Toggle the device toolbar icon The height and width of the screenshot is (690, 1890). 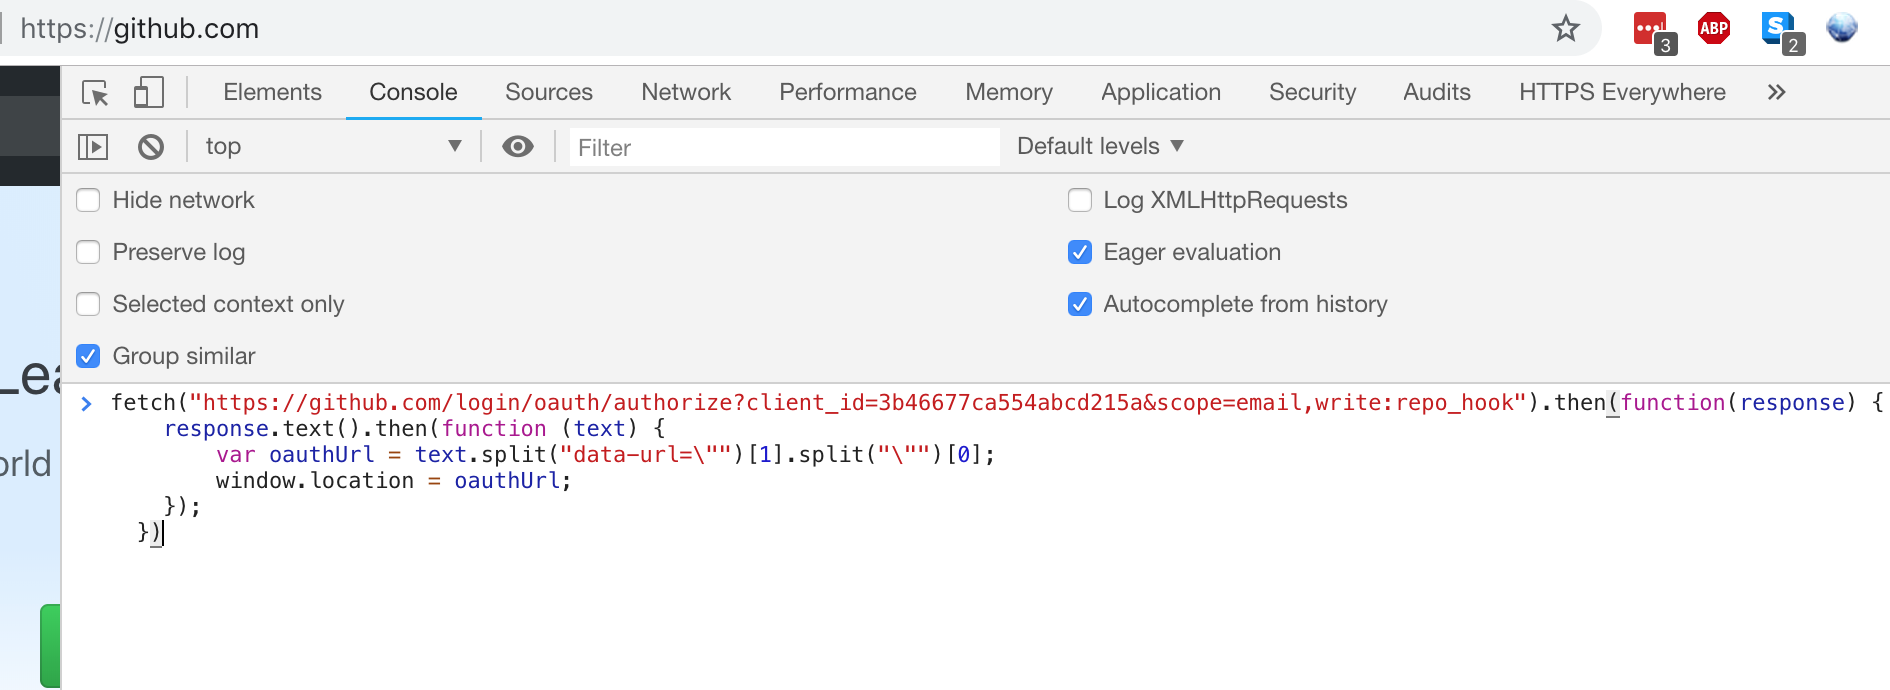coord(148,92)
